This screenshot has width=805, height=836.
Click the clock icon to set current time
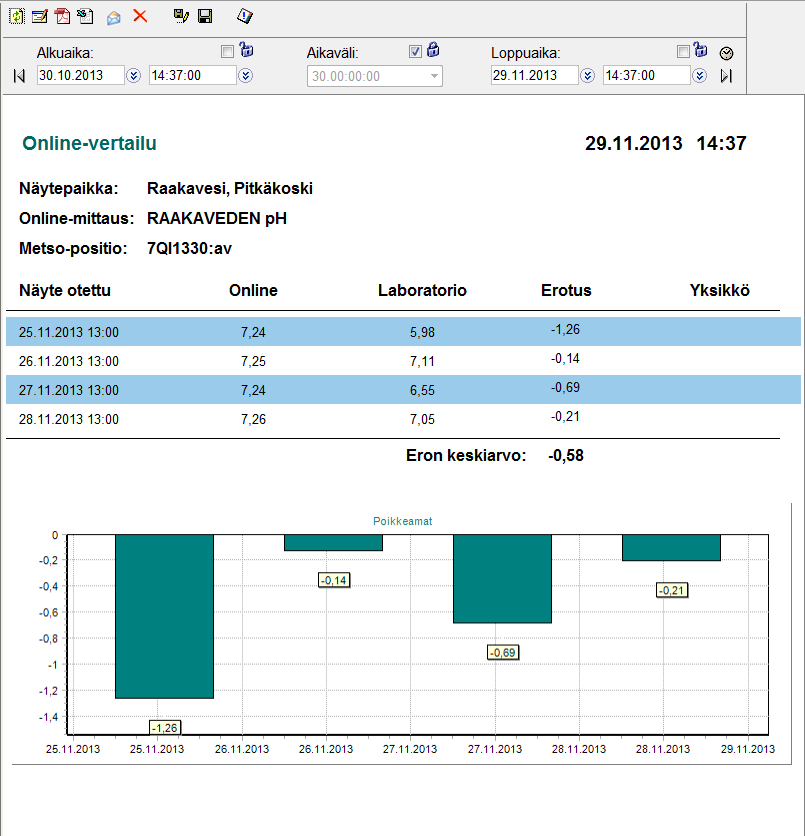tap(727, 53)
